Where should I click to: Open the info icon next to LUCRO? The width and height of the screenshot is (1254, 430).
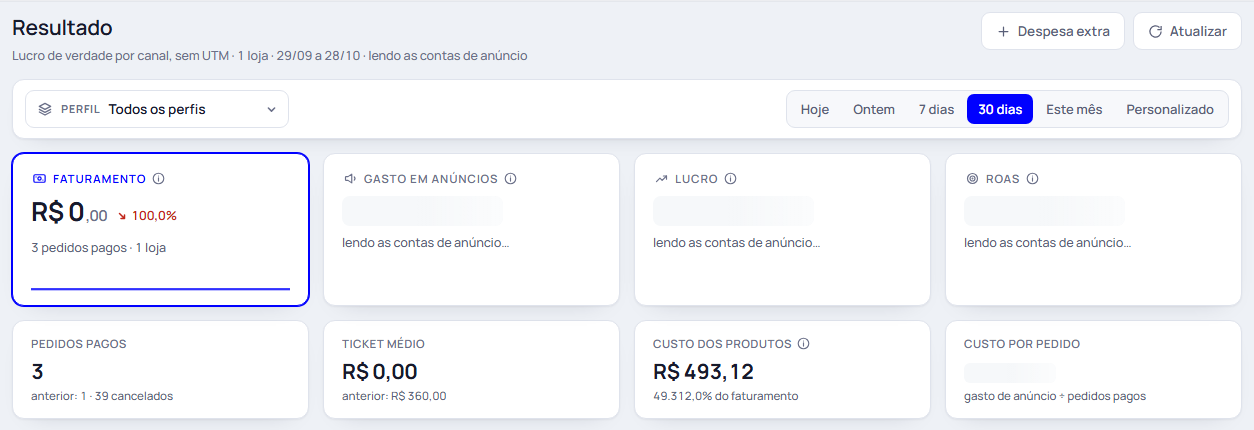(x=730, y=179)
